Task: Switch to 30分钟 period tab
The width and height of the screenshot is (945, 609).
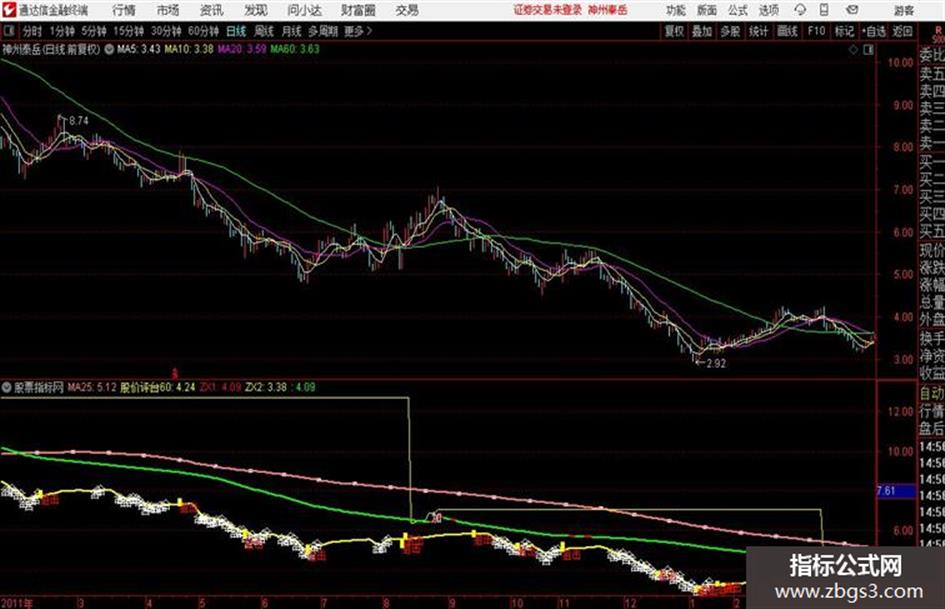Action: click(x=166, y=31)
